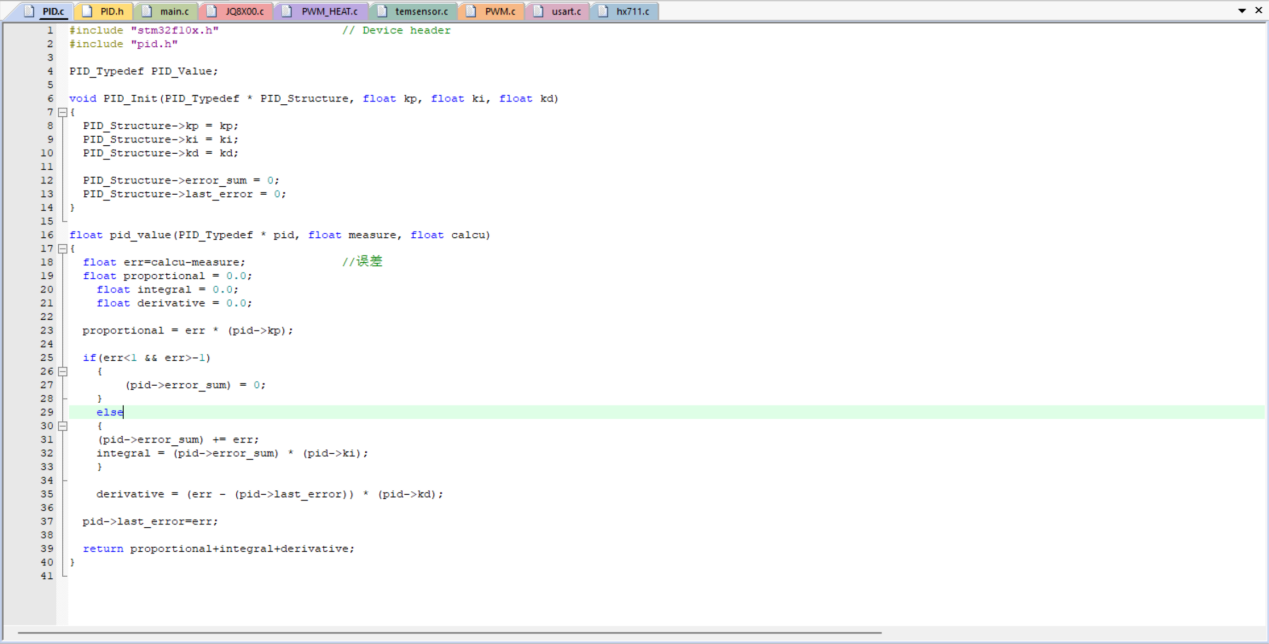Click the 'PID_Structure->kd = kd;' line
This screenshot has height=644, width=1269.
point(161,154)
